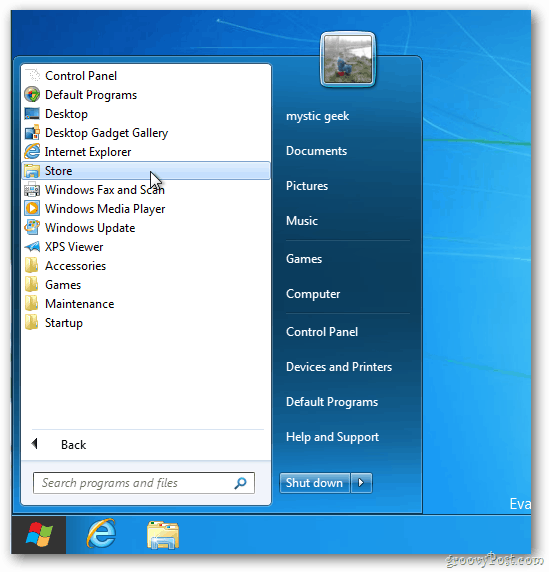The width and height of the screenshot is (549, 572).
Task: Click the Desktop program label
Action: (x=66, y=114)
